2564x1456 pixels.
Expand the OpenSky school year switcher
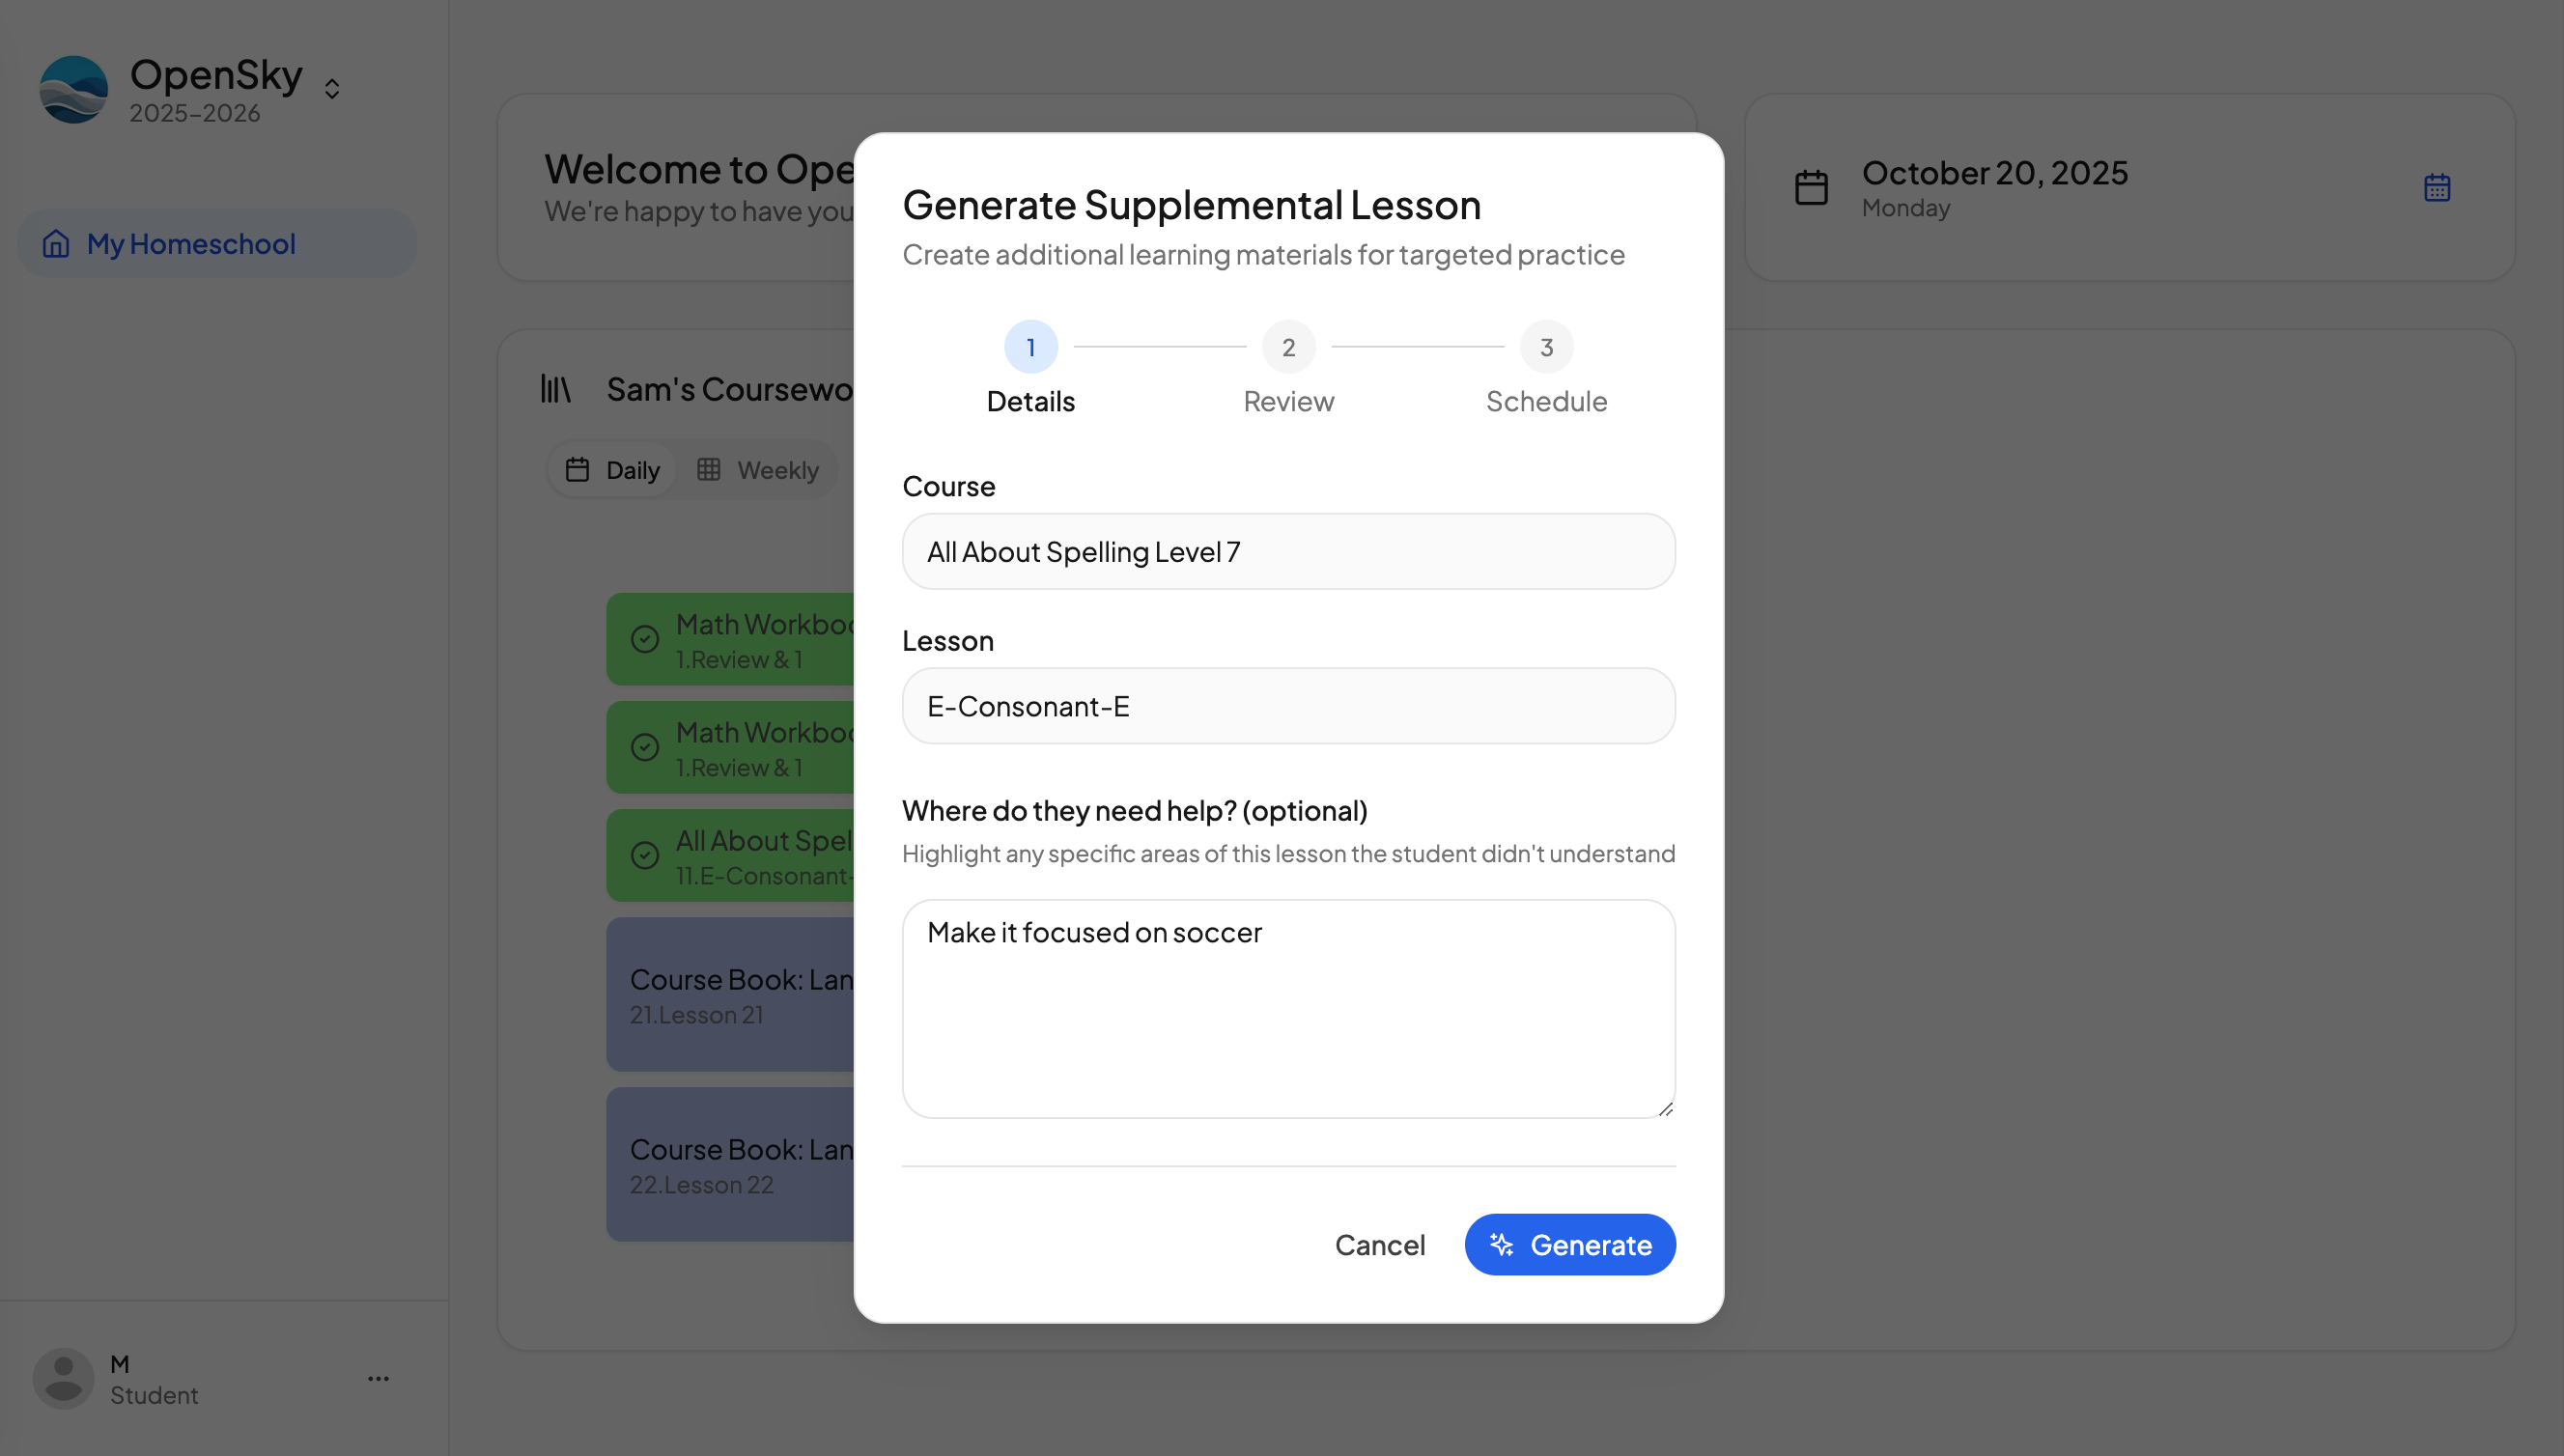pos(332,89)
